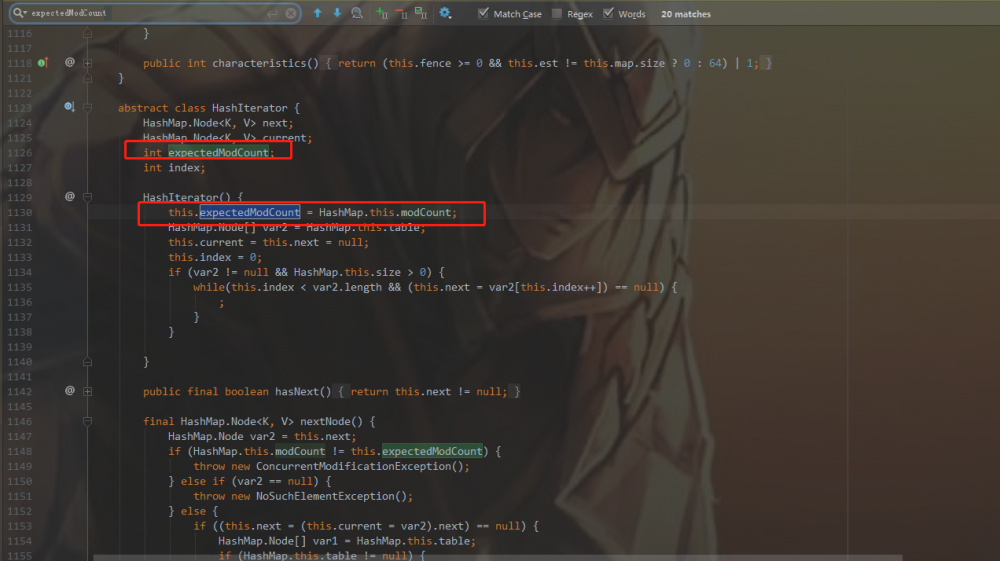
Task: Collapse the nextNode() method fold
Action: pyautogui.click(x=87, y=421)
